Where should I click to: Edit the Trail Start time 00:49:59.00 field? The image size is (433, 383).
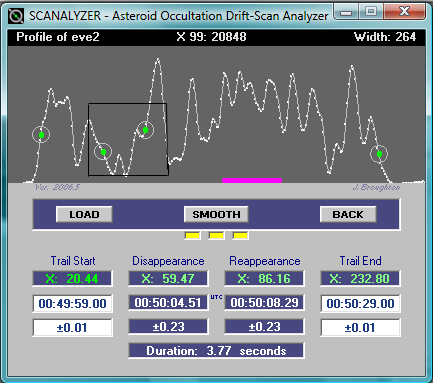72,303
